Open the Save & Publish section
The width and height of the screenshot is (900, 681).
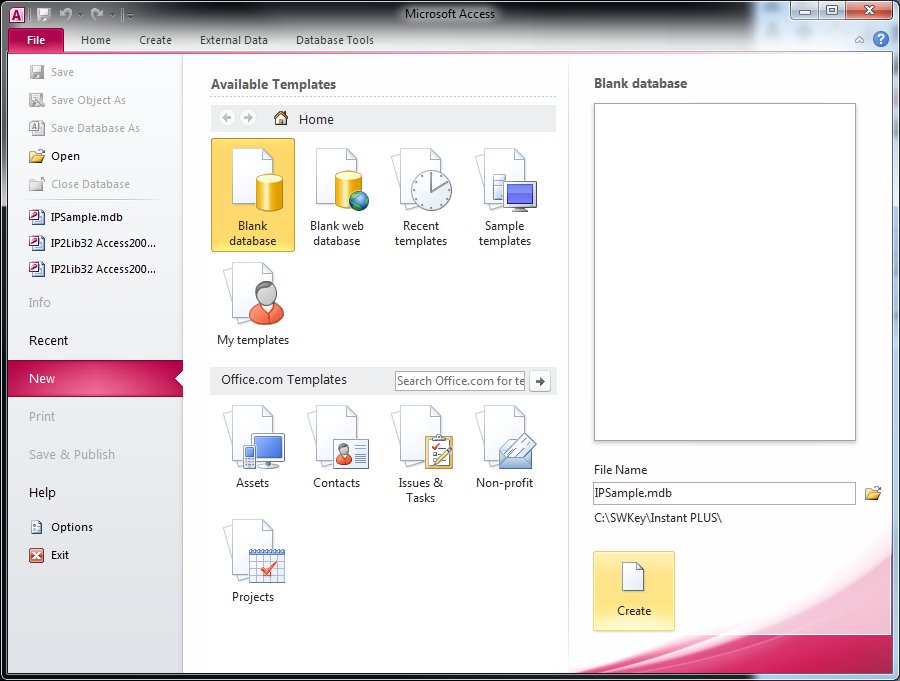[72, 454]
